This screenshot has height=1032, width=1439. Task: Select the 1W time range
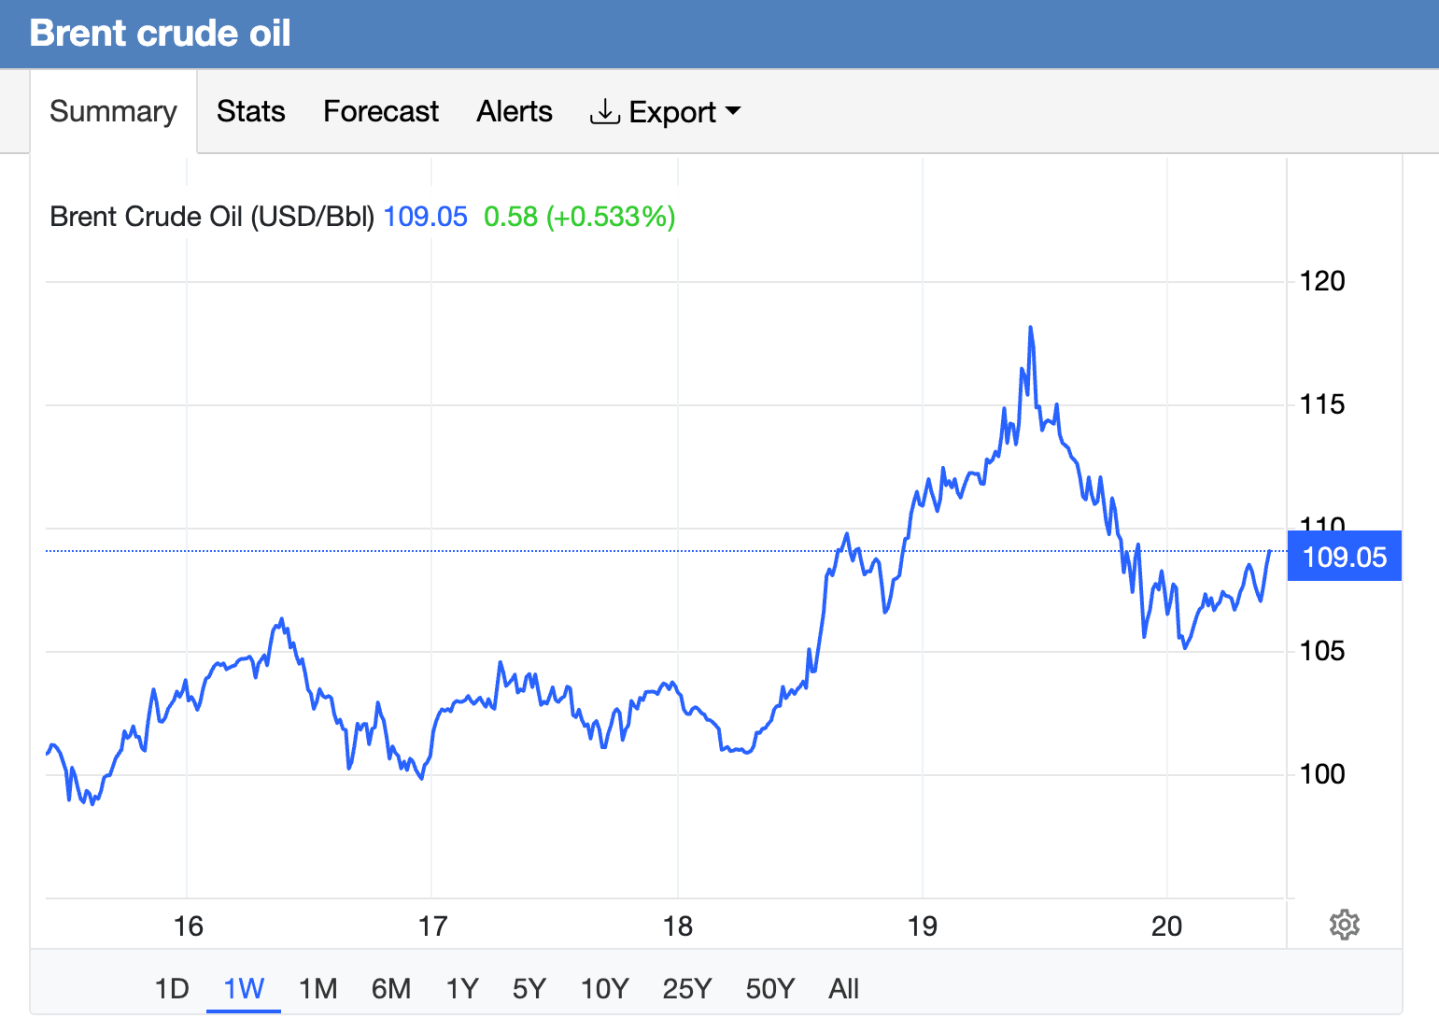pos(243,988)
